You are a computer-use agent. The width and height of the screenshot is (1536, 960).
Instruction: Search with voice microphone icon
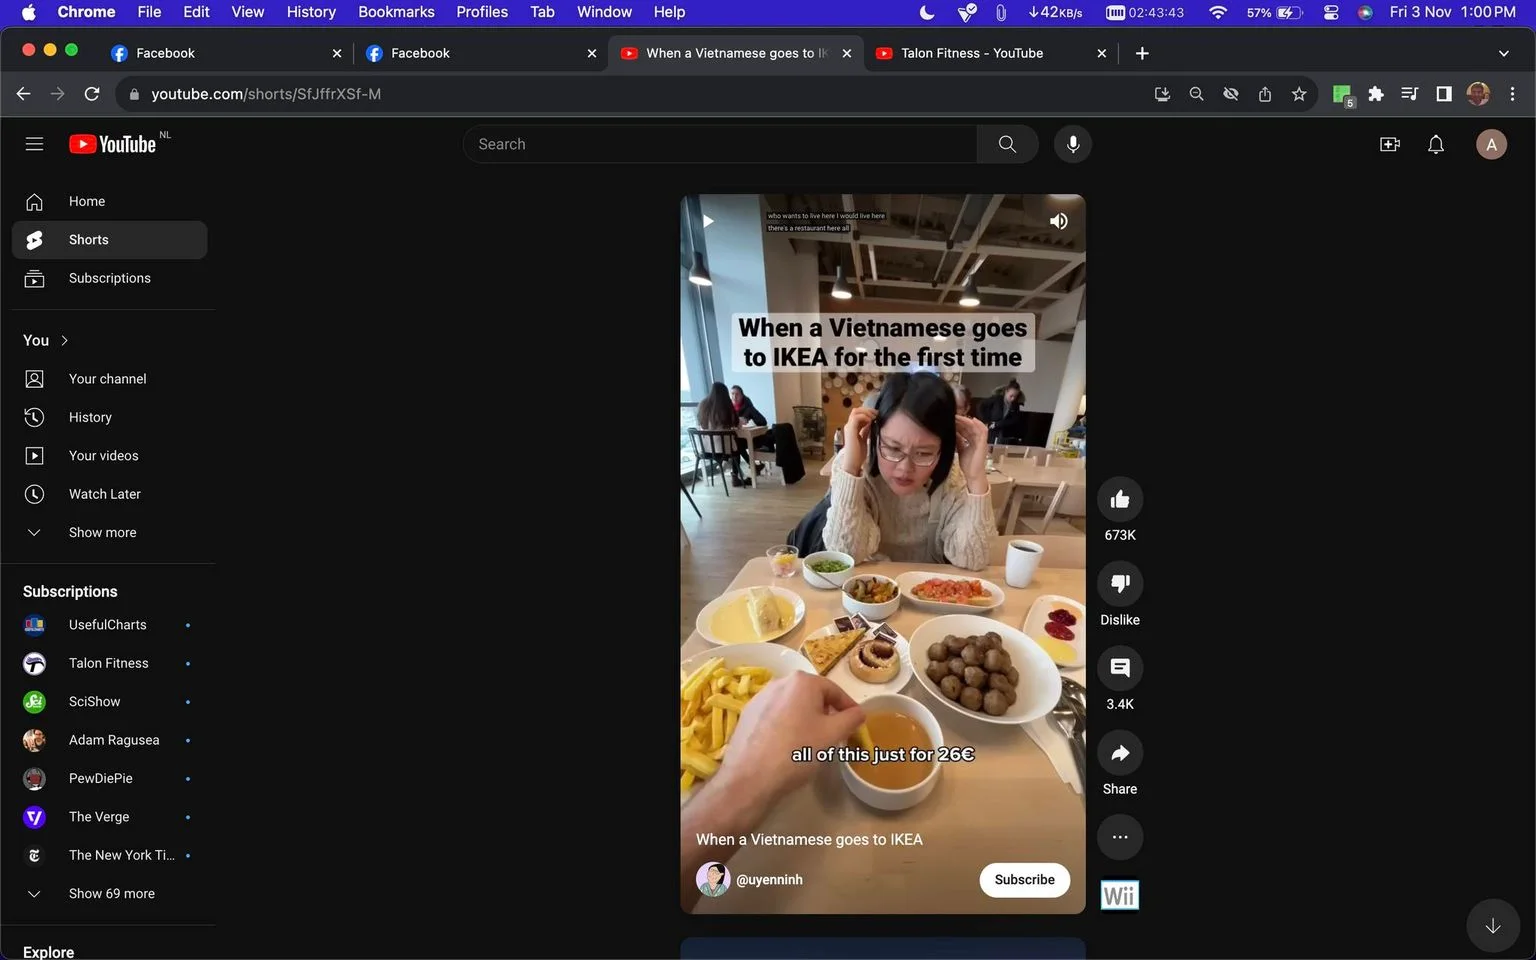(1072, 144)
